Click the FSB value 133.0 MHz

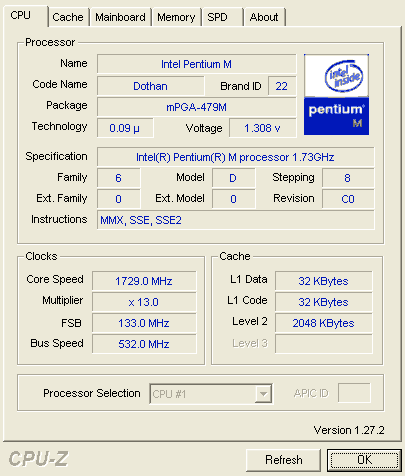pos(144,323)
